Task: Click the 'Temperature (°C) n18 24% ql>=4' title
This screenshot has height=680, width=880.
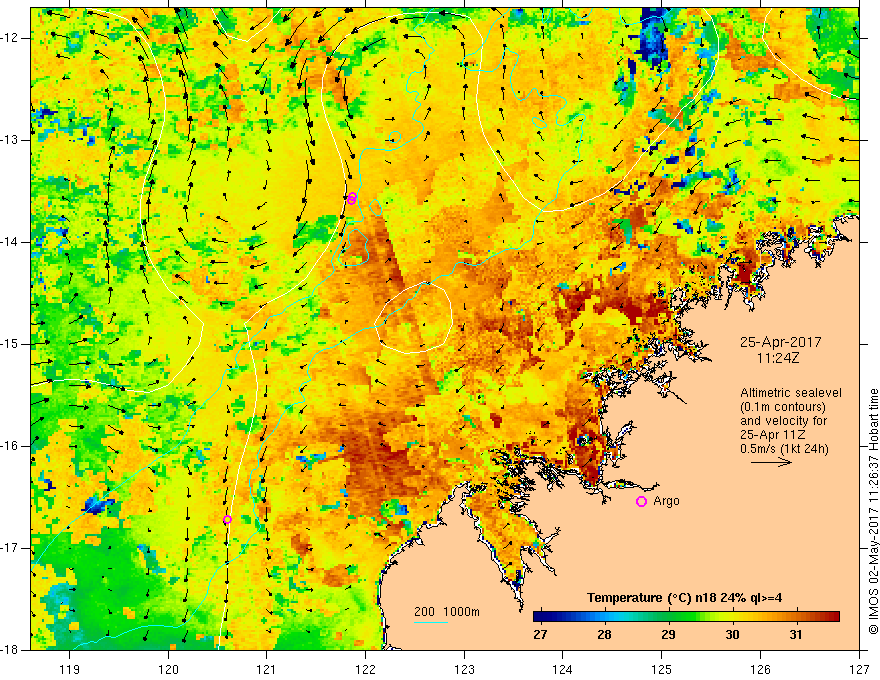Action: [684, 598]
